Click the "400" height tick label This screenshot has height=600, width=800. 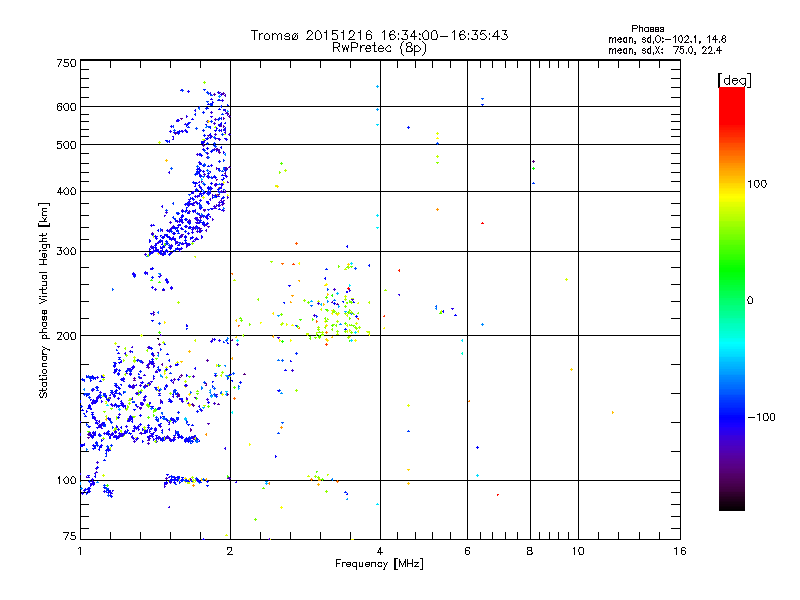pos(66,192)
